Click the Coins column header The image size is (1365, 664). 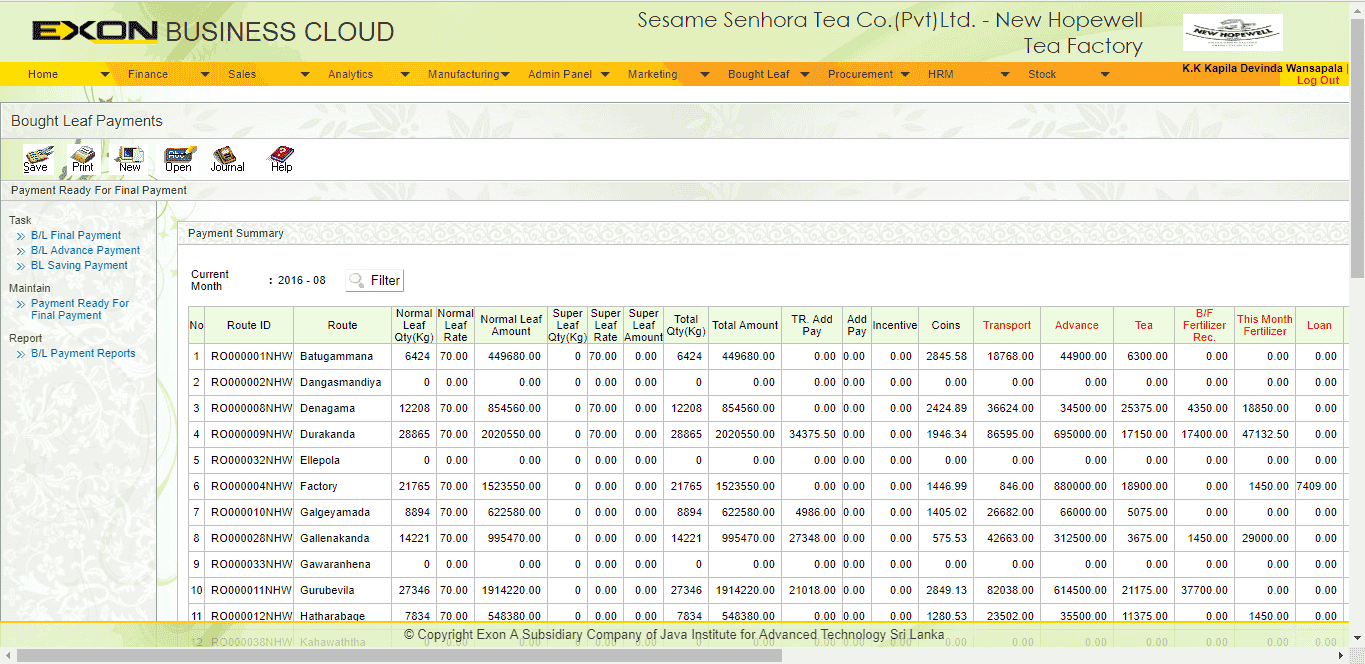click(x=946, y=326)
